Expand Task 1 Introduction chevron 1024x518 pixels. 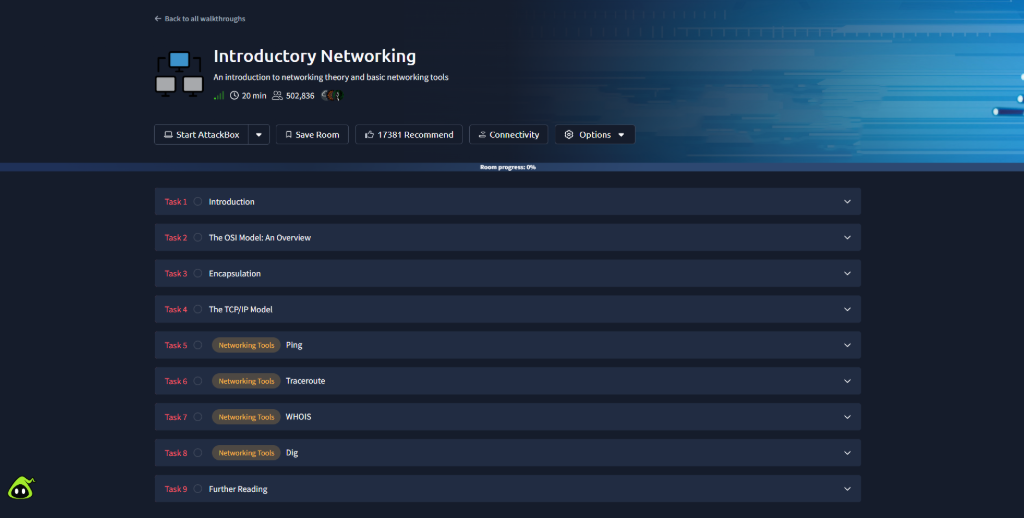point(847,202)
